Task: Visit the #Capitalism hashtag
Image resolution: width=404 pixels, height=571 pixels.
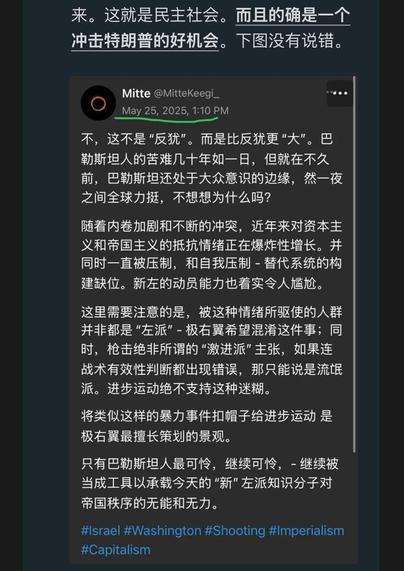Action: pos(115,550)
